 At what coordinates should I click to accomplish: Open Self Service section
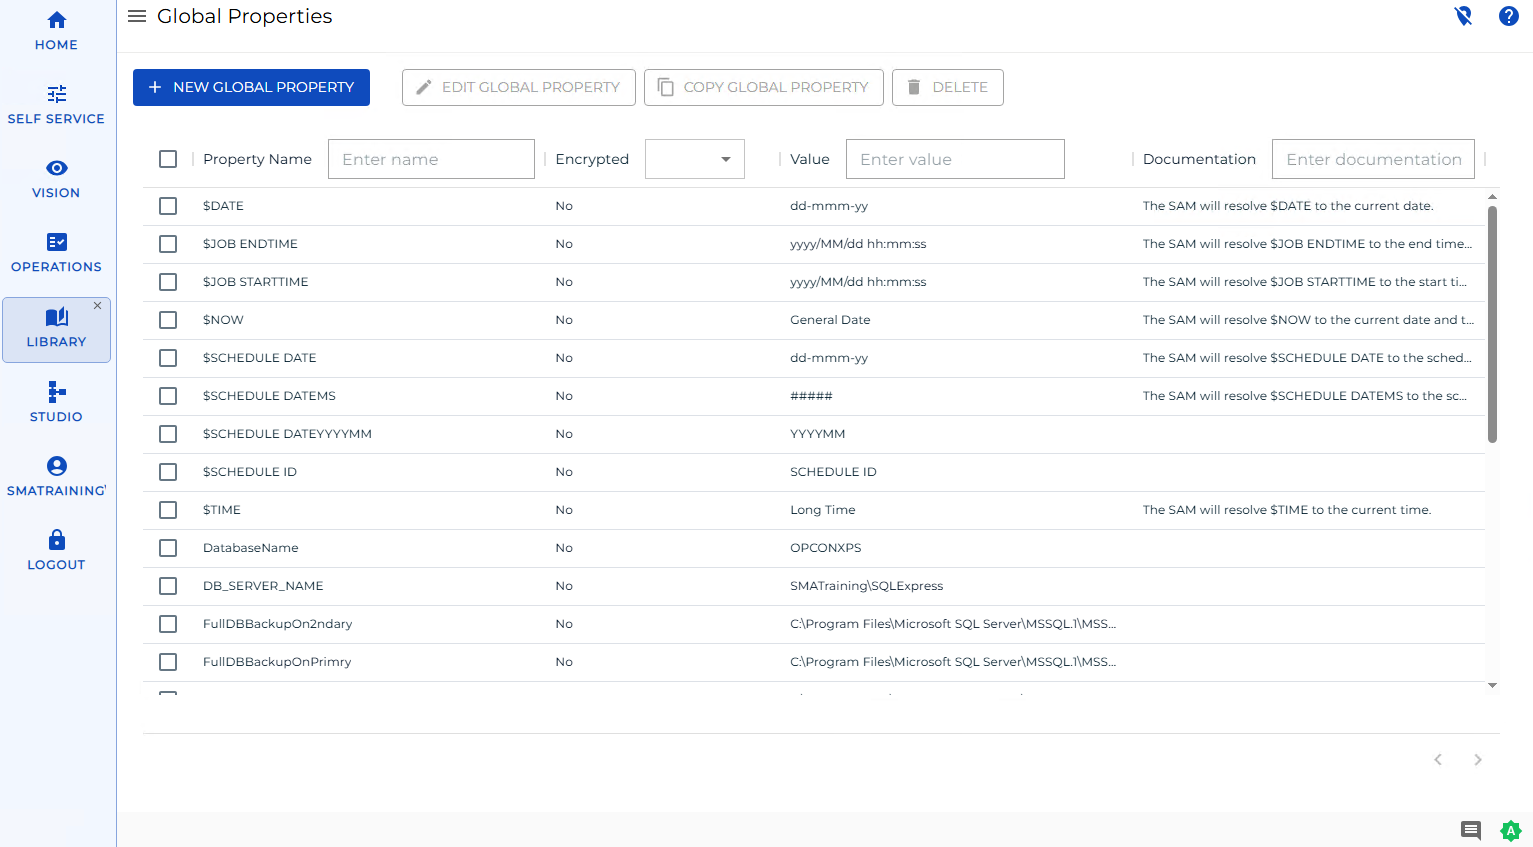coord(57,104)
